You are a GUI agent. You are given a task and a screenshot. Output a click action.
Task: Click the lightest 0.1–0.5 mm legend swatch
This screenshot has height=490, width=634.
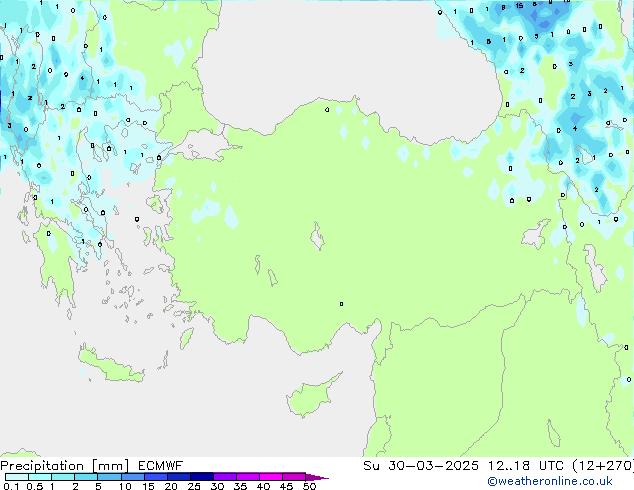[x=17, y=477]
